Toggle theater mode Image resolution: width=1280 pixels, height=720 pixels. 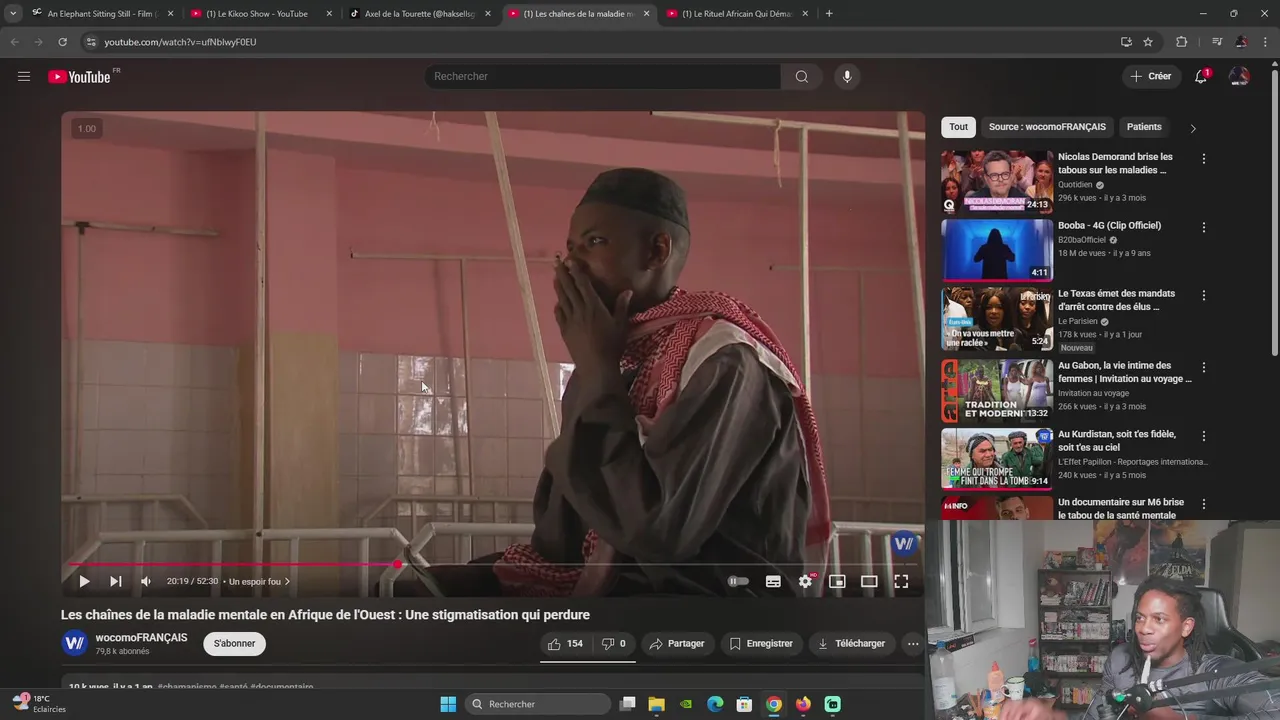(x=869, y=581)
